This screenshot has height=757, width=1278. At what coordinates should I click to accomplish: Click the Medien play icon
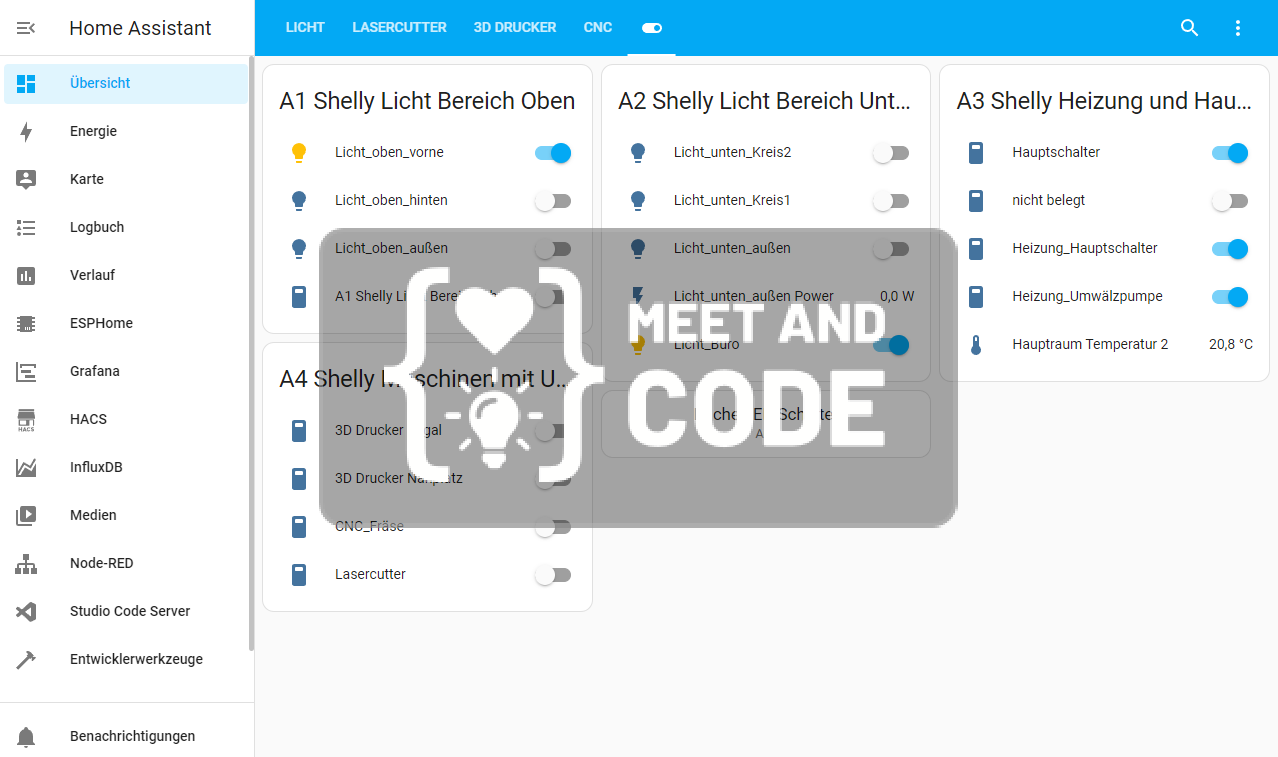(26, 516)
